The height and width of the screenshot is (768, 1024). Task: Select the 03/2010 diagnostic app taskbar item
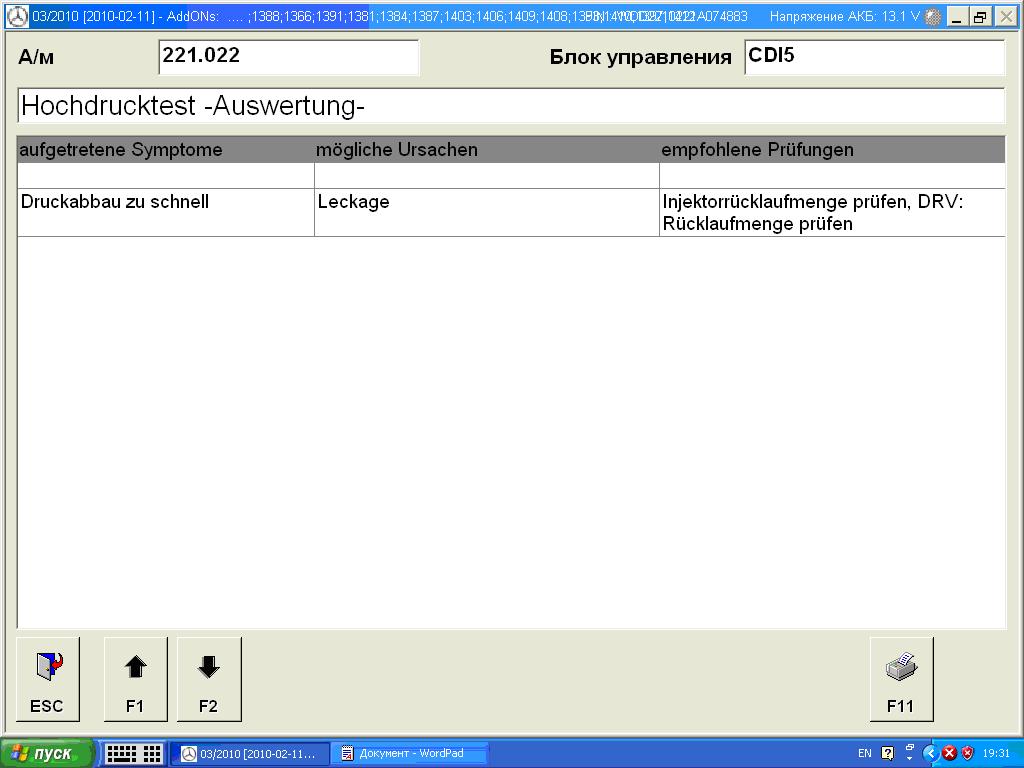[x=250, y=754]
